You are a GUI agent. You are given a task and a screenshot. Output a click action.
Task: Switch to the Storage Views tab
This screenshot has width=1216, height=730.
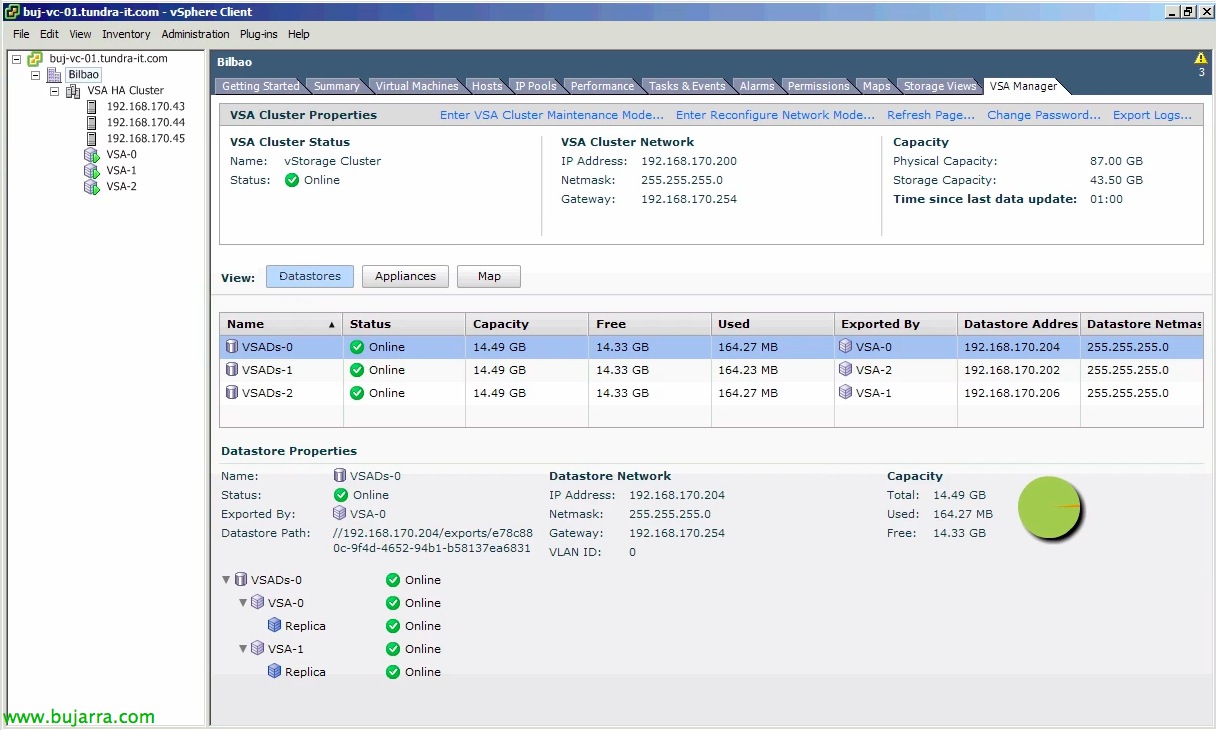(x=939, y=86)
